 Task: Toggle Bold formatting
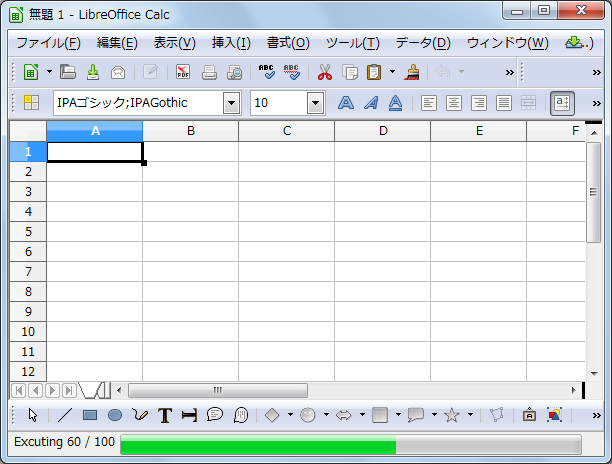(346, 103)
